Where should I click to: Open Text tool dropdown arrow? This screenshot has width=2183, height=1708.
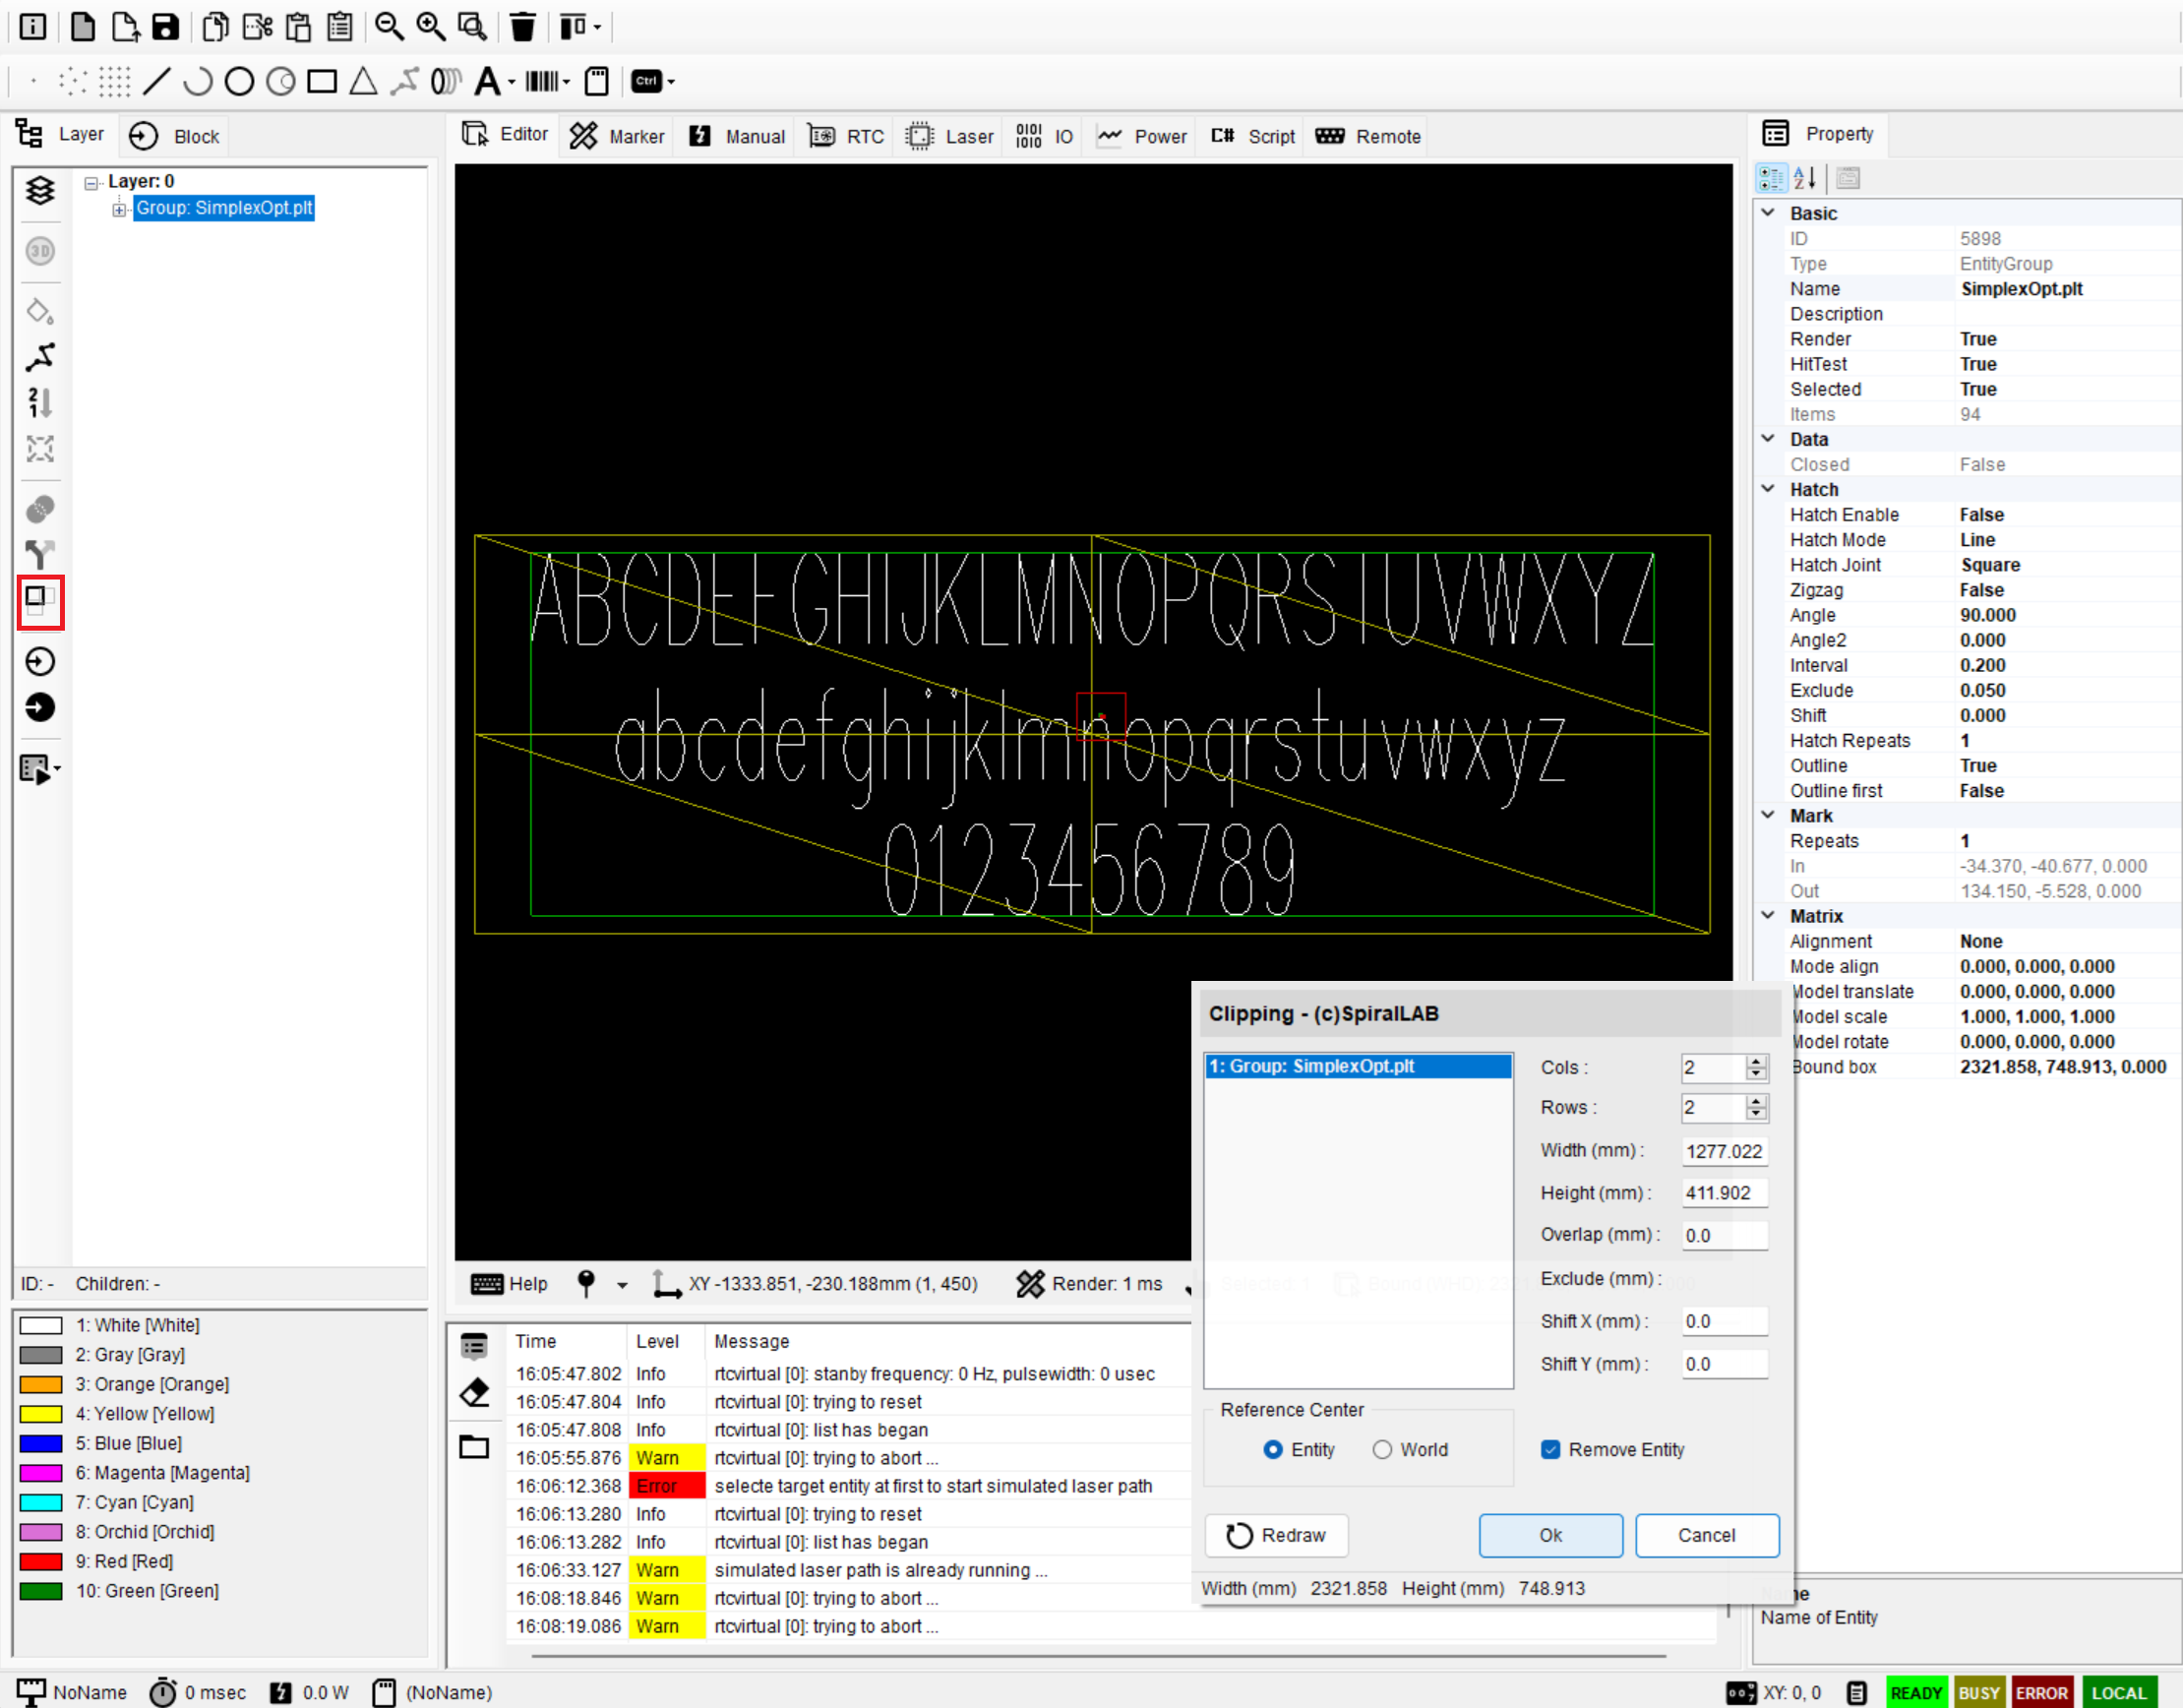[x=511, y=82]
